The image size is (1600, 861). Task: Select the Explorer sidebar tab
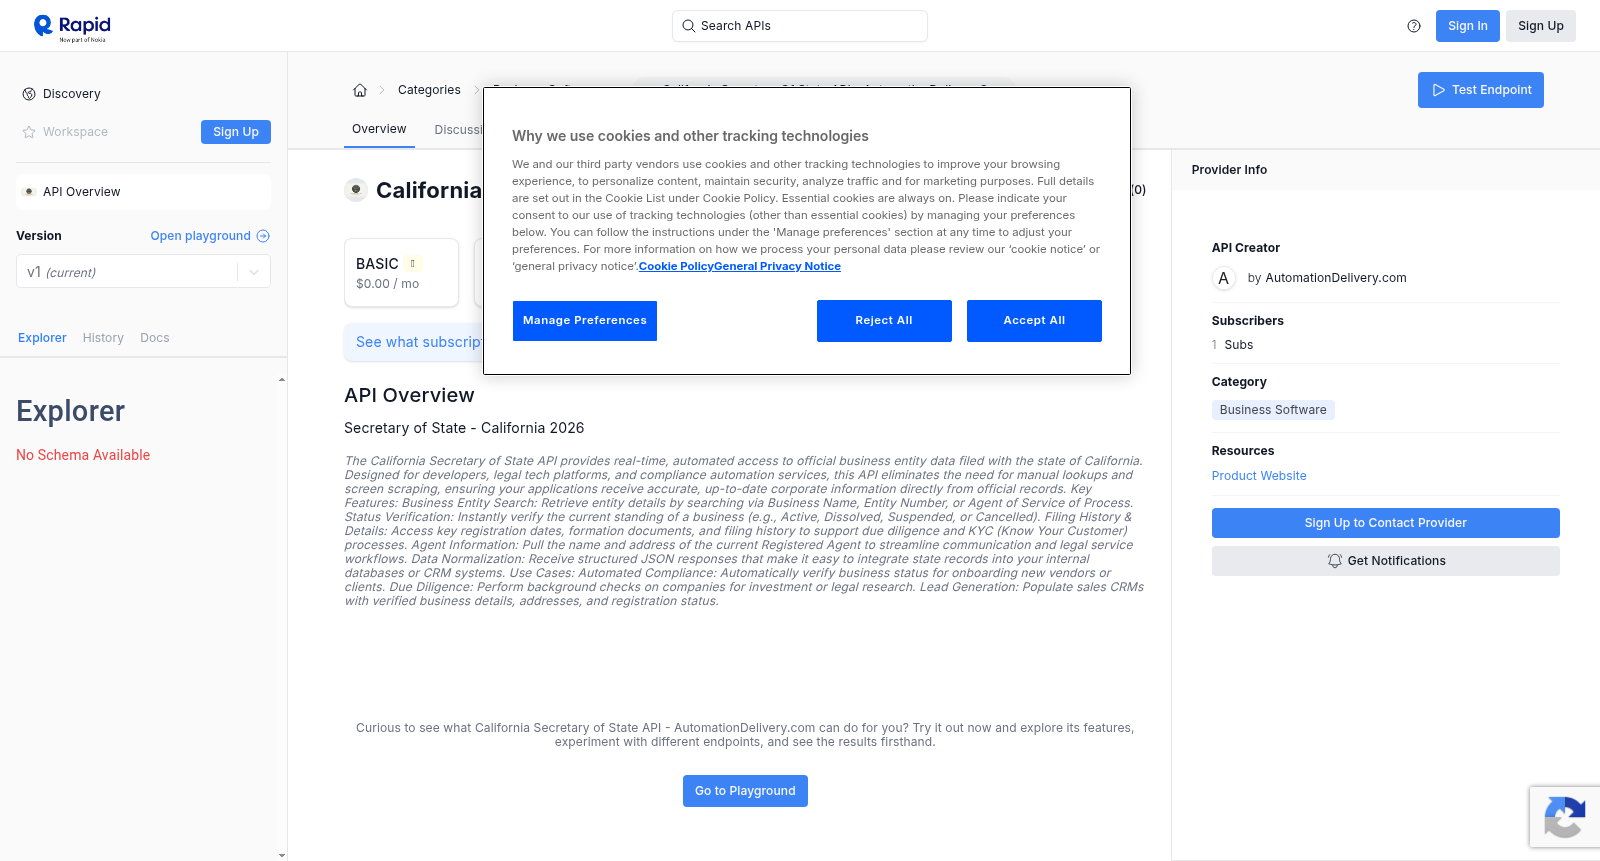[x=42, y=338]
